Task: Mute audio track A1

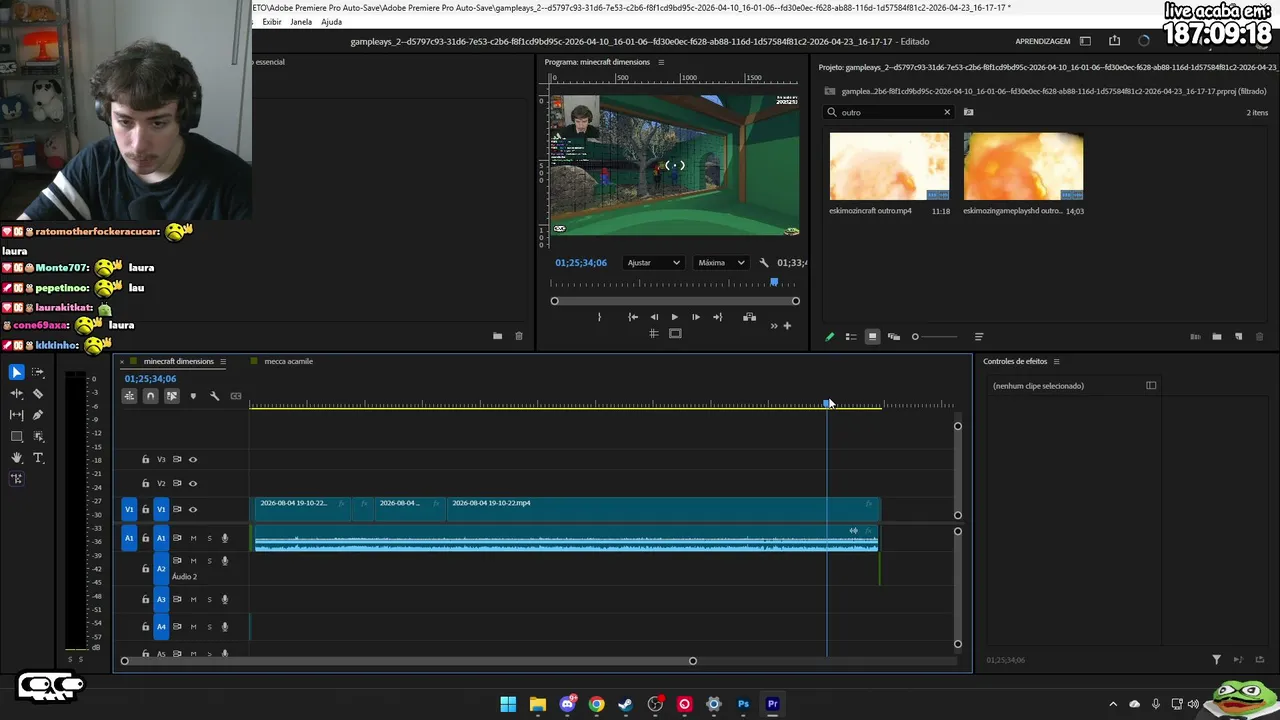Action: click(x=193, y=538)
